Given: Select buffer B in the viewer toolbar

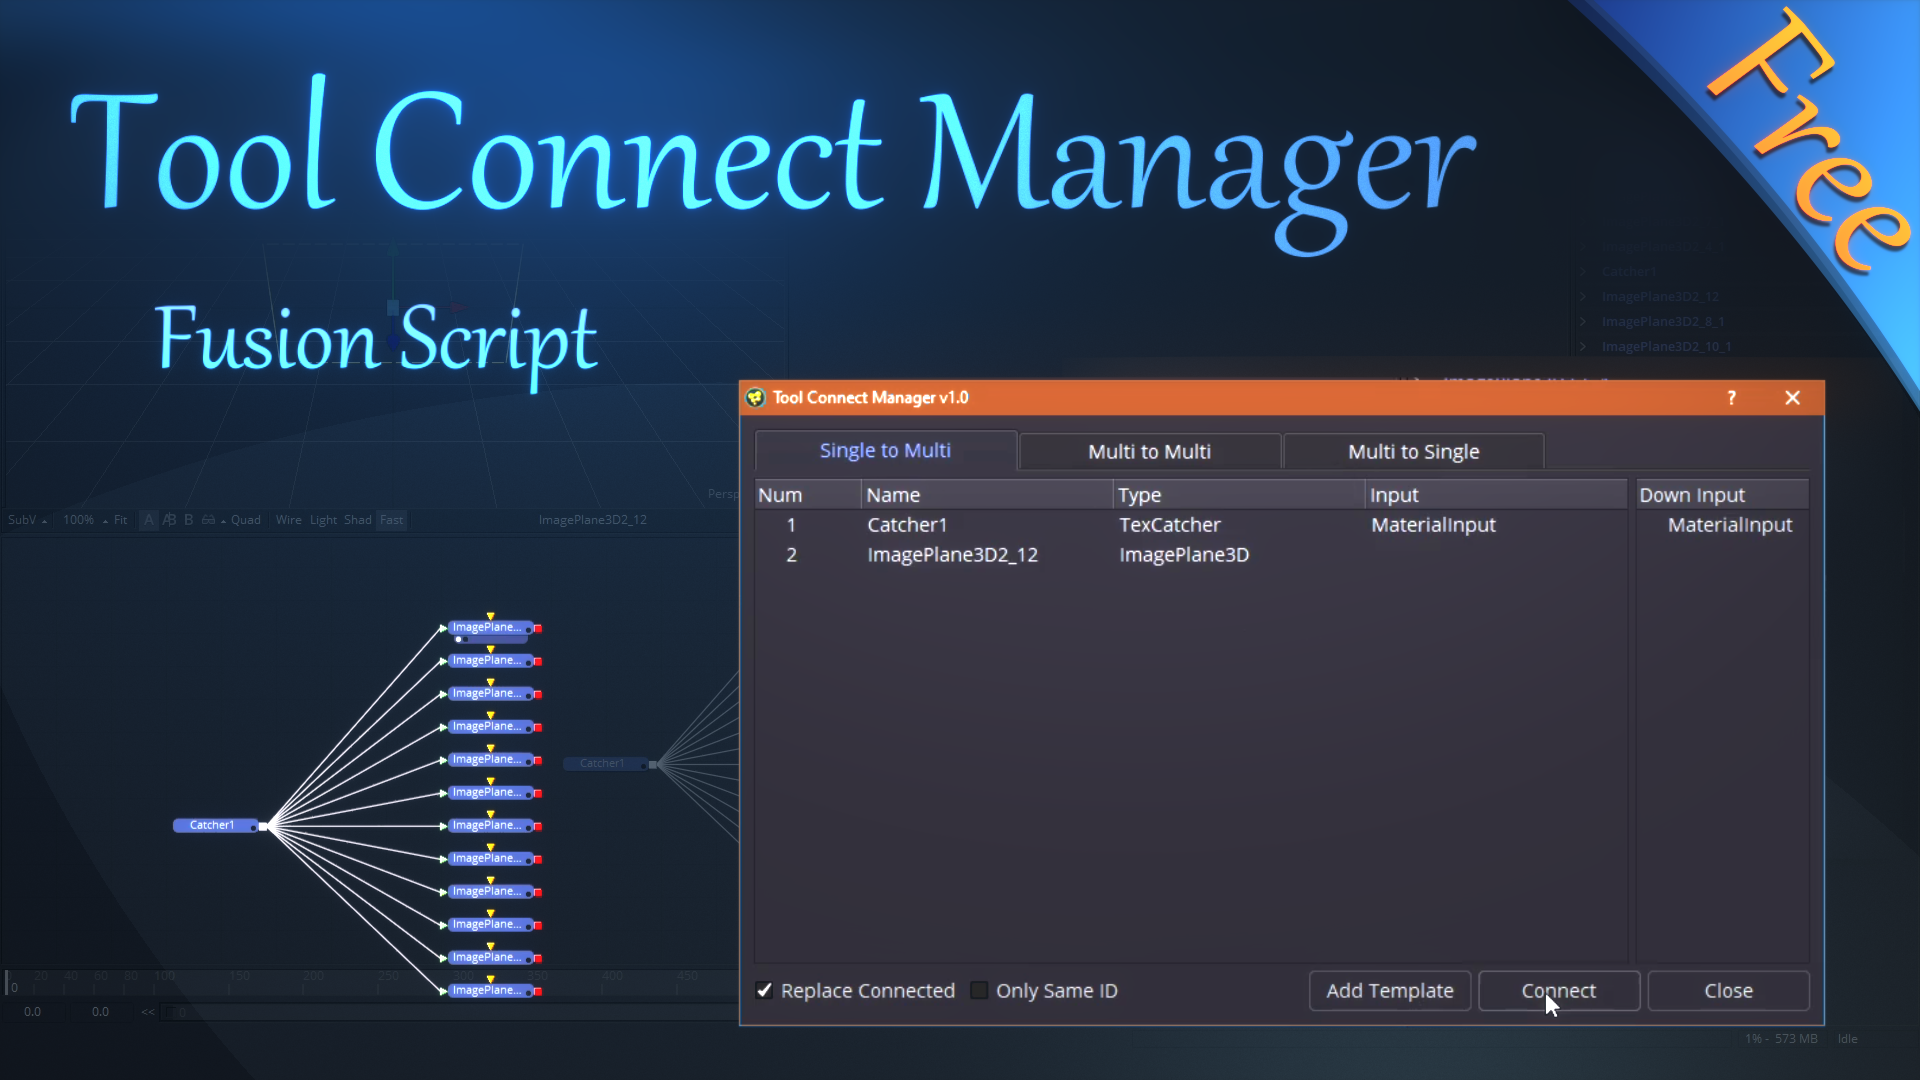Looking at the screenshot, I should pyautogui.click(x=188, y=520).
